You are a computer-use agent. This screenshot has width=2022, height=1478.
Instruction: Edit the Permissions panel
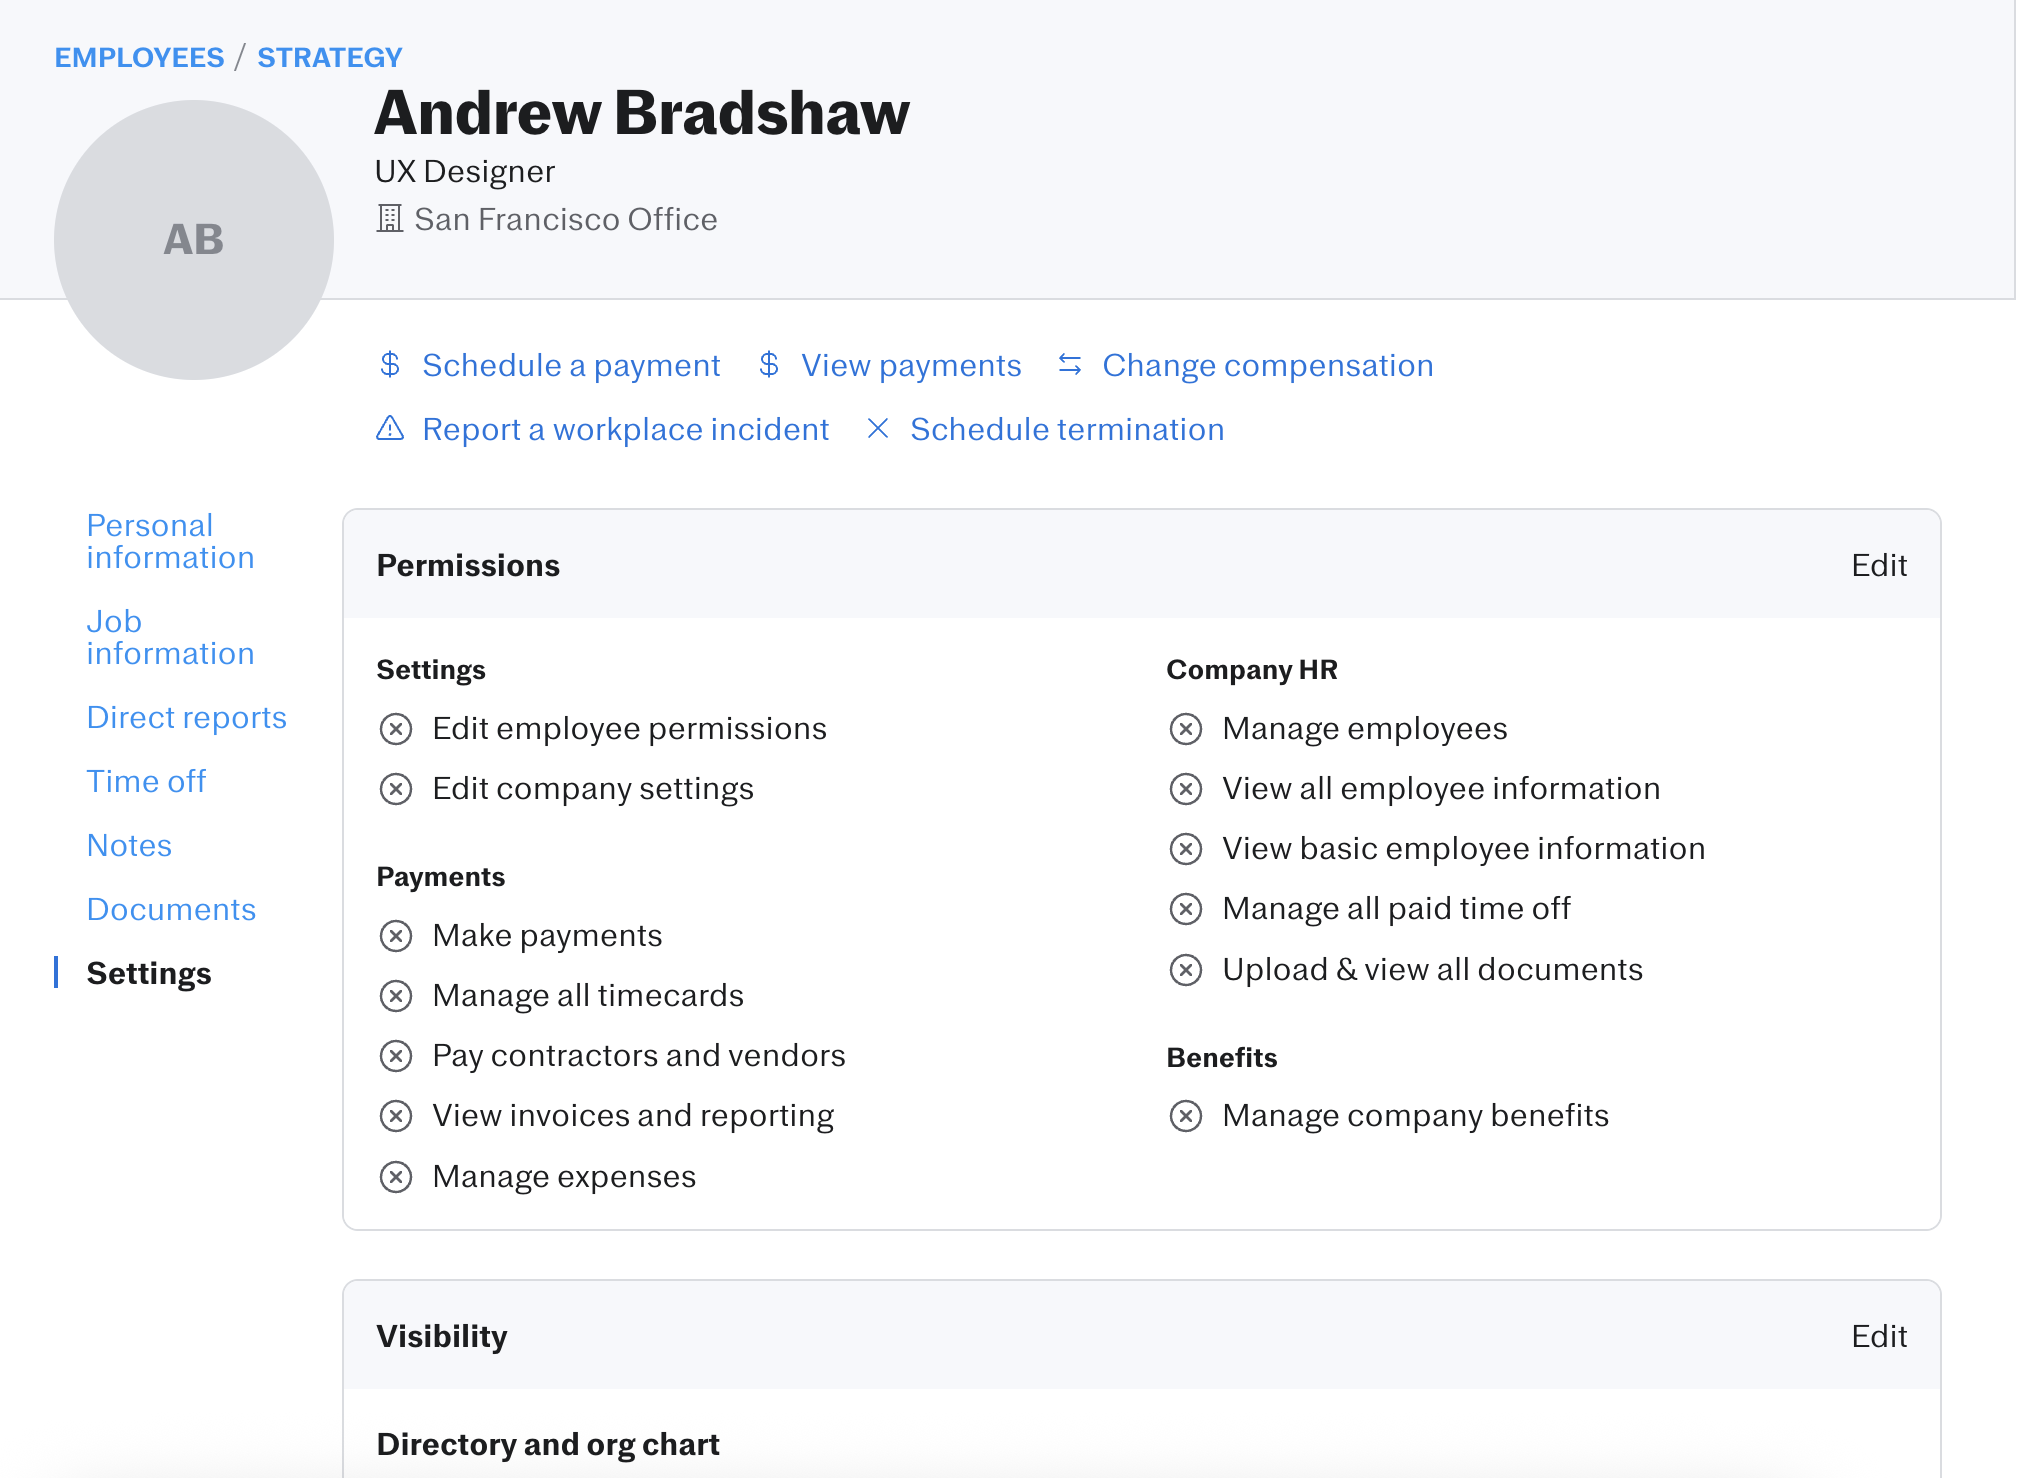tap(1879, 565)
